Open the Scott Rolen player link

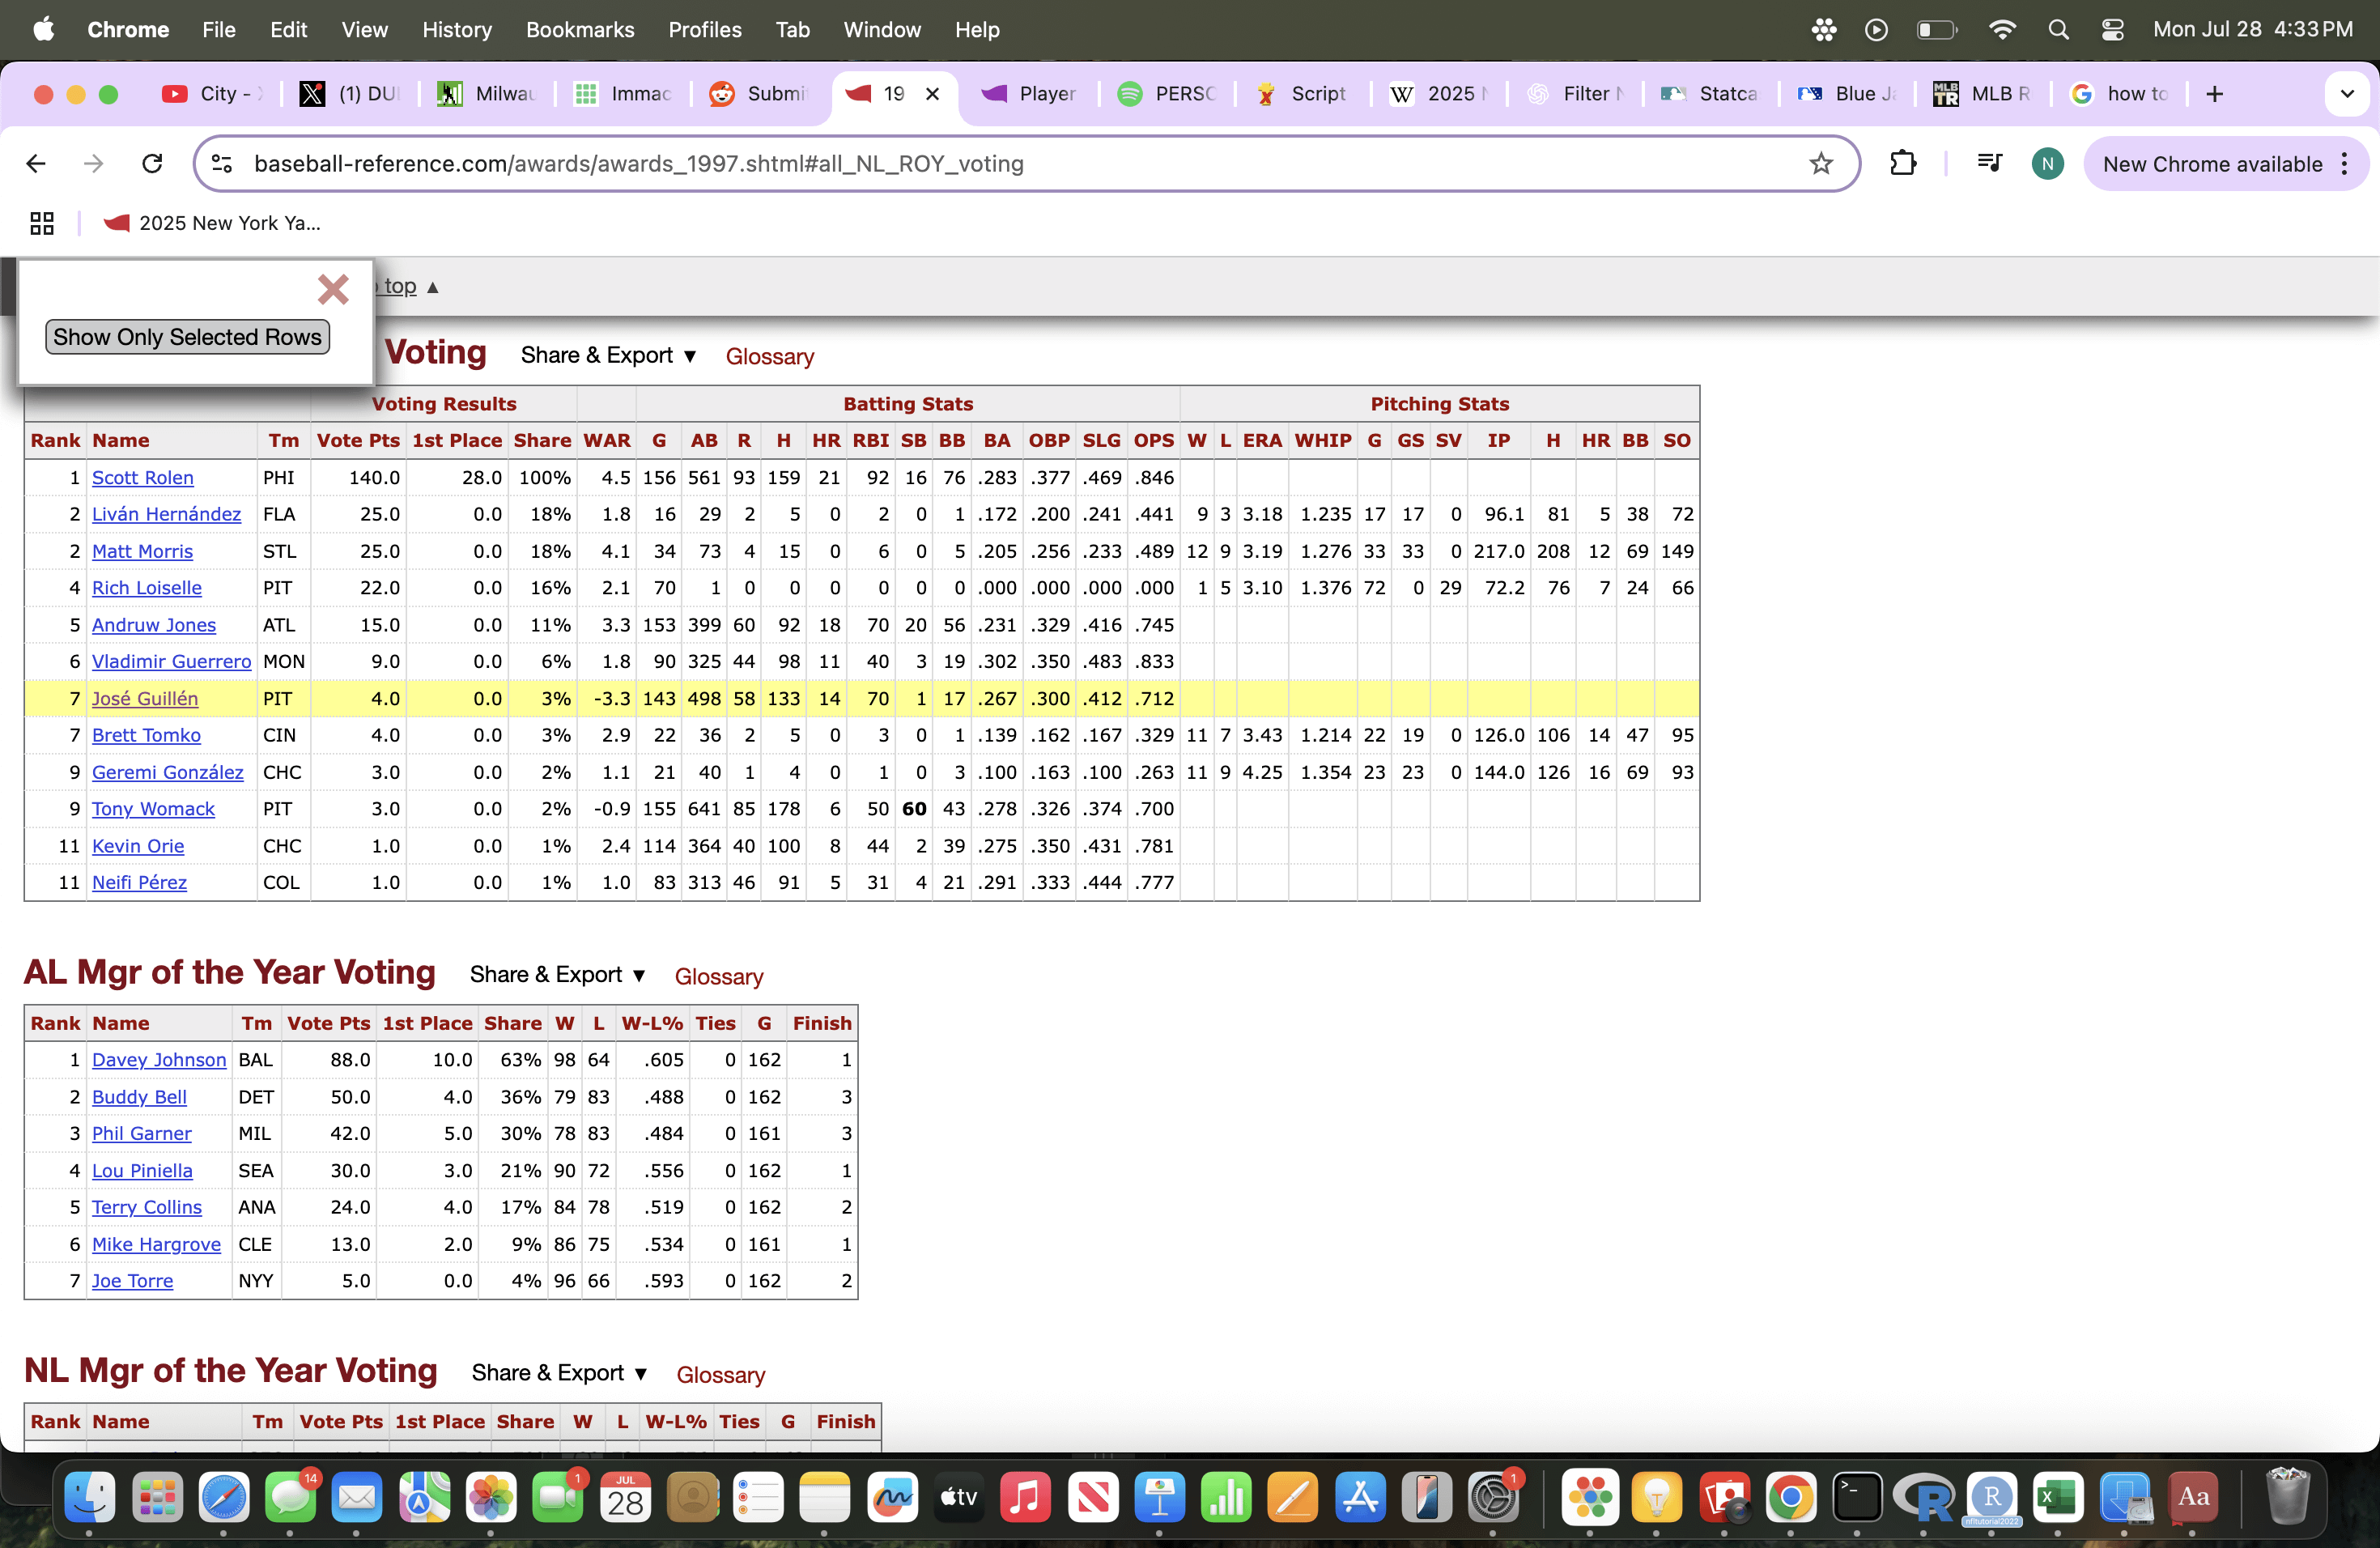(143, 478)
